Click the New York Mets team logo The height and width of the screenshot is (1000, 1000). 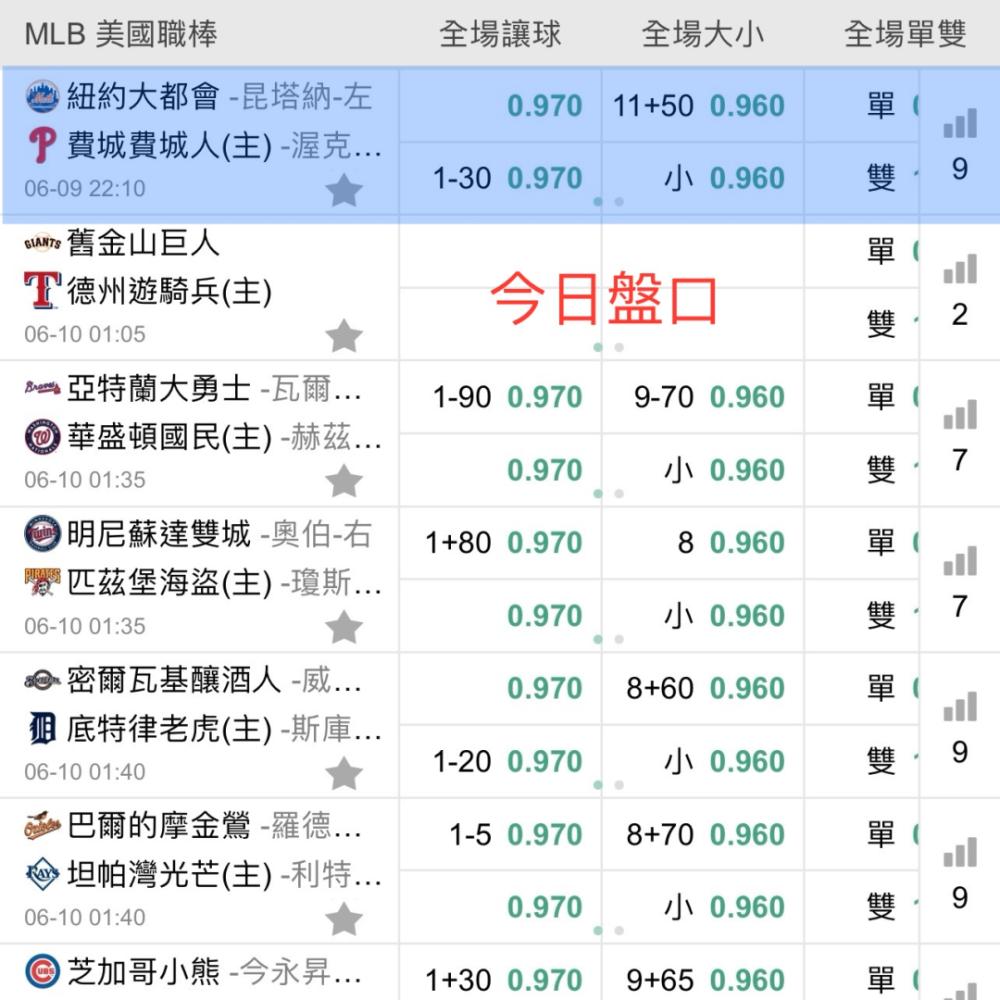coord(42,96)
